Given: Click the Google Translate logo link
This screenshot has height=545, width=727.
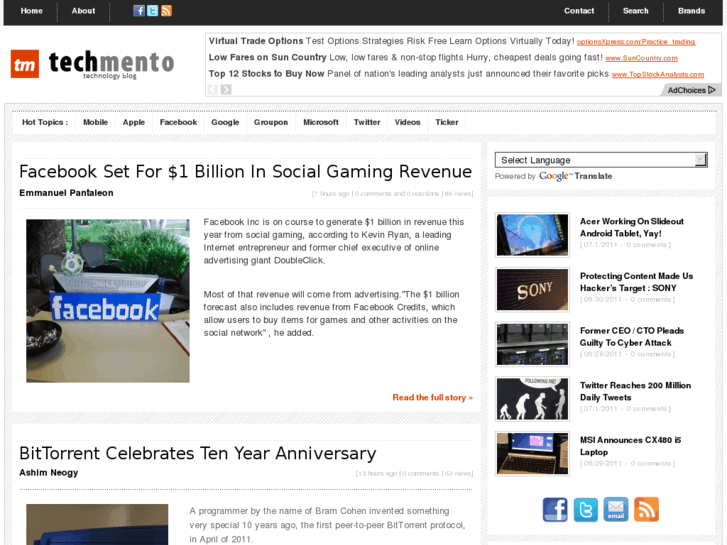Looking at the screenshot, I should coord(575,176).
